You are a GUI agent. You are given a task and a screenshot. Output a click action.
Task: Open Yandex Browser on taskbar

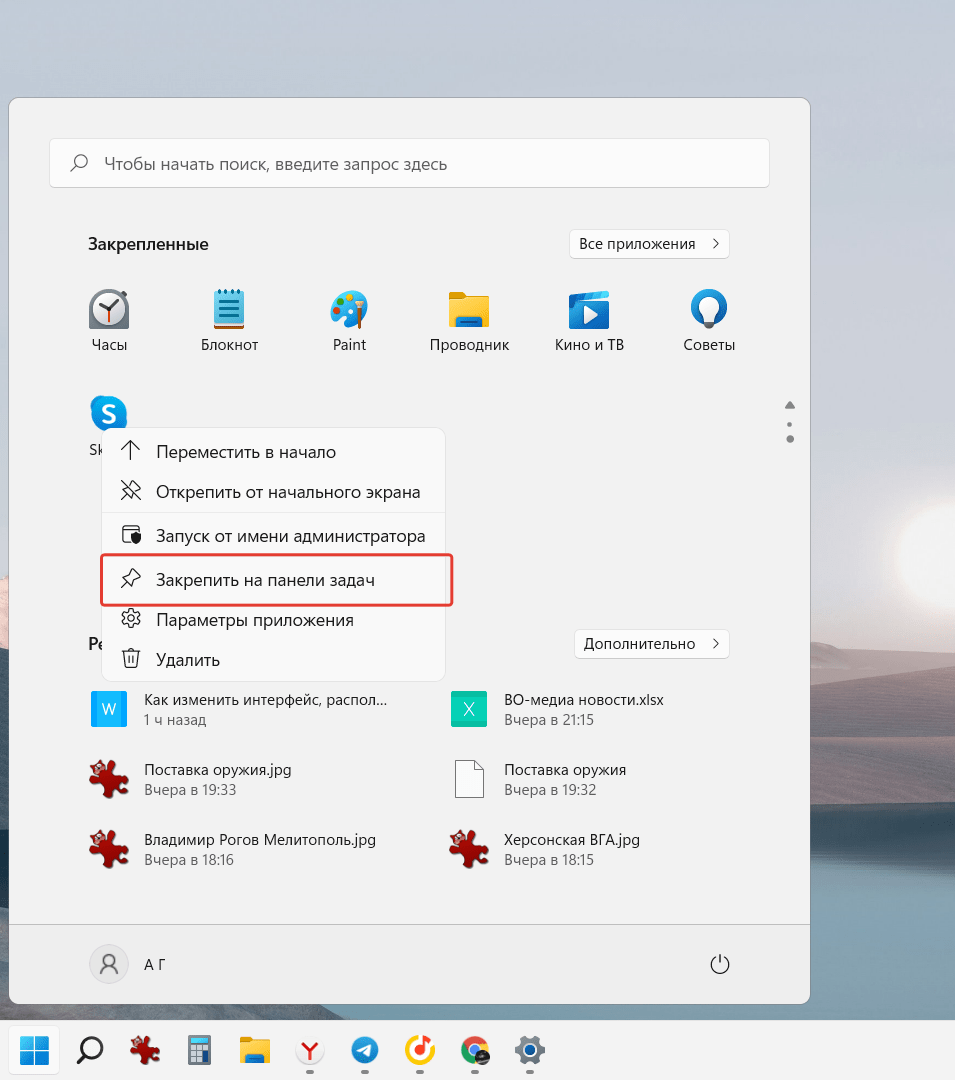[310, 1050]
